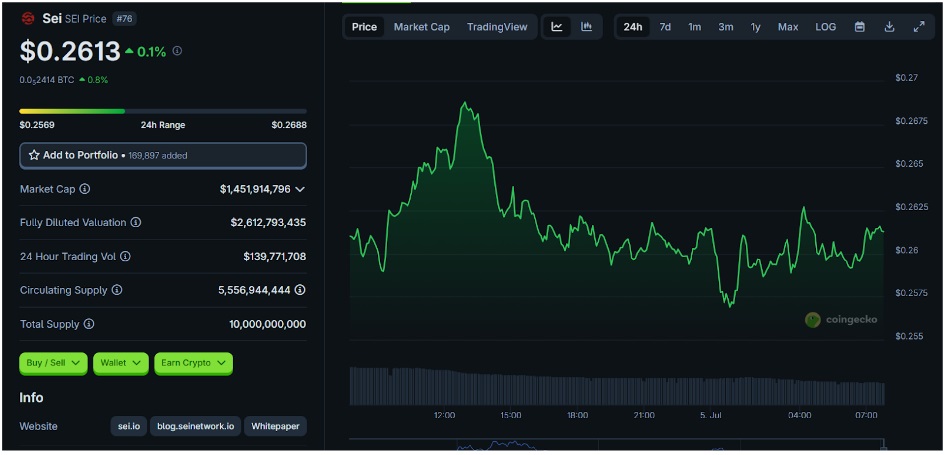Click the Sei logo icon
The height and width of the screenshot is (455, 947).
pos(28,19)
